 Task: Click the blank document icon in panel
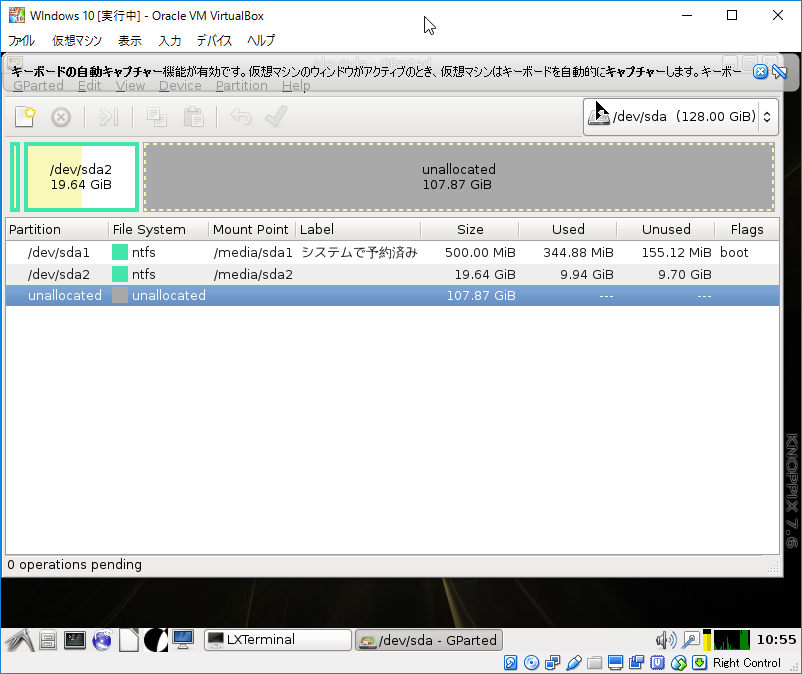129,640
